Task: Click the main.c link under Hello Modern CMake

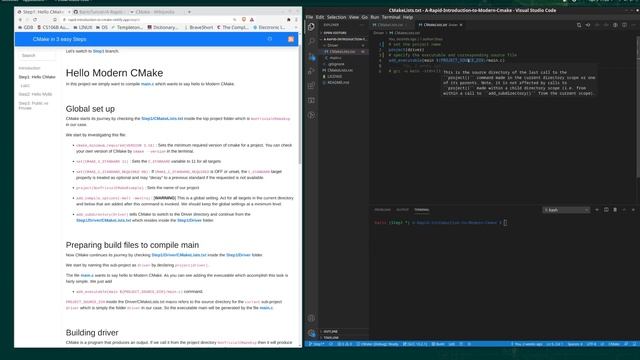Action: 147,84
